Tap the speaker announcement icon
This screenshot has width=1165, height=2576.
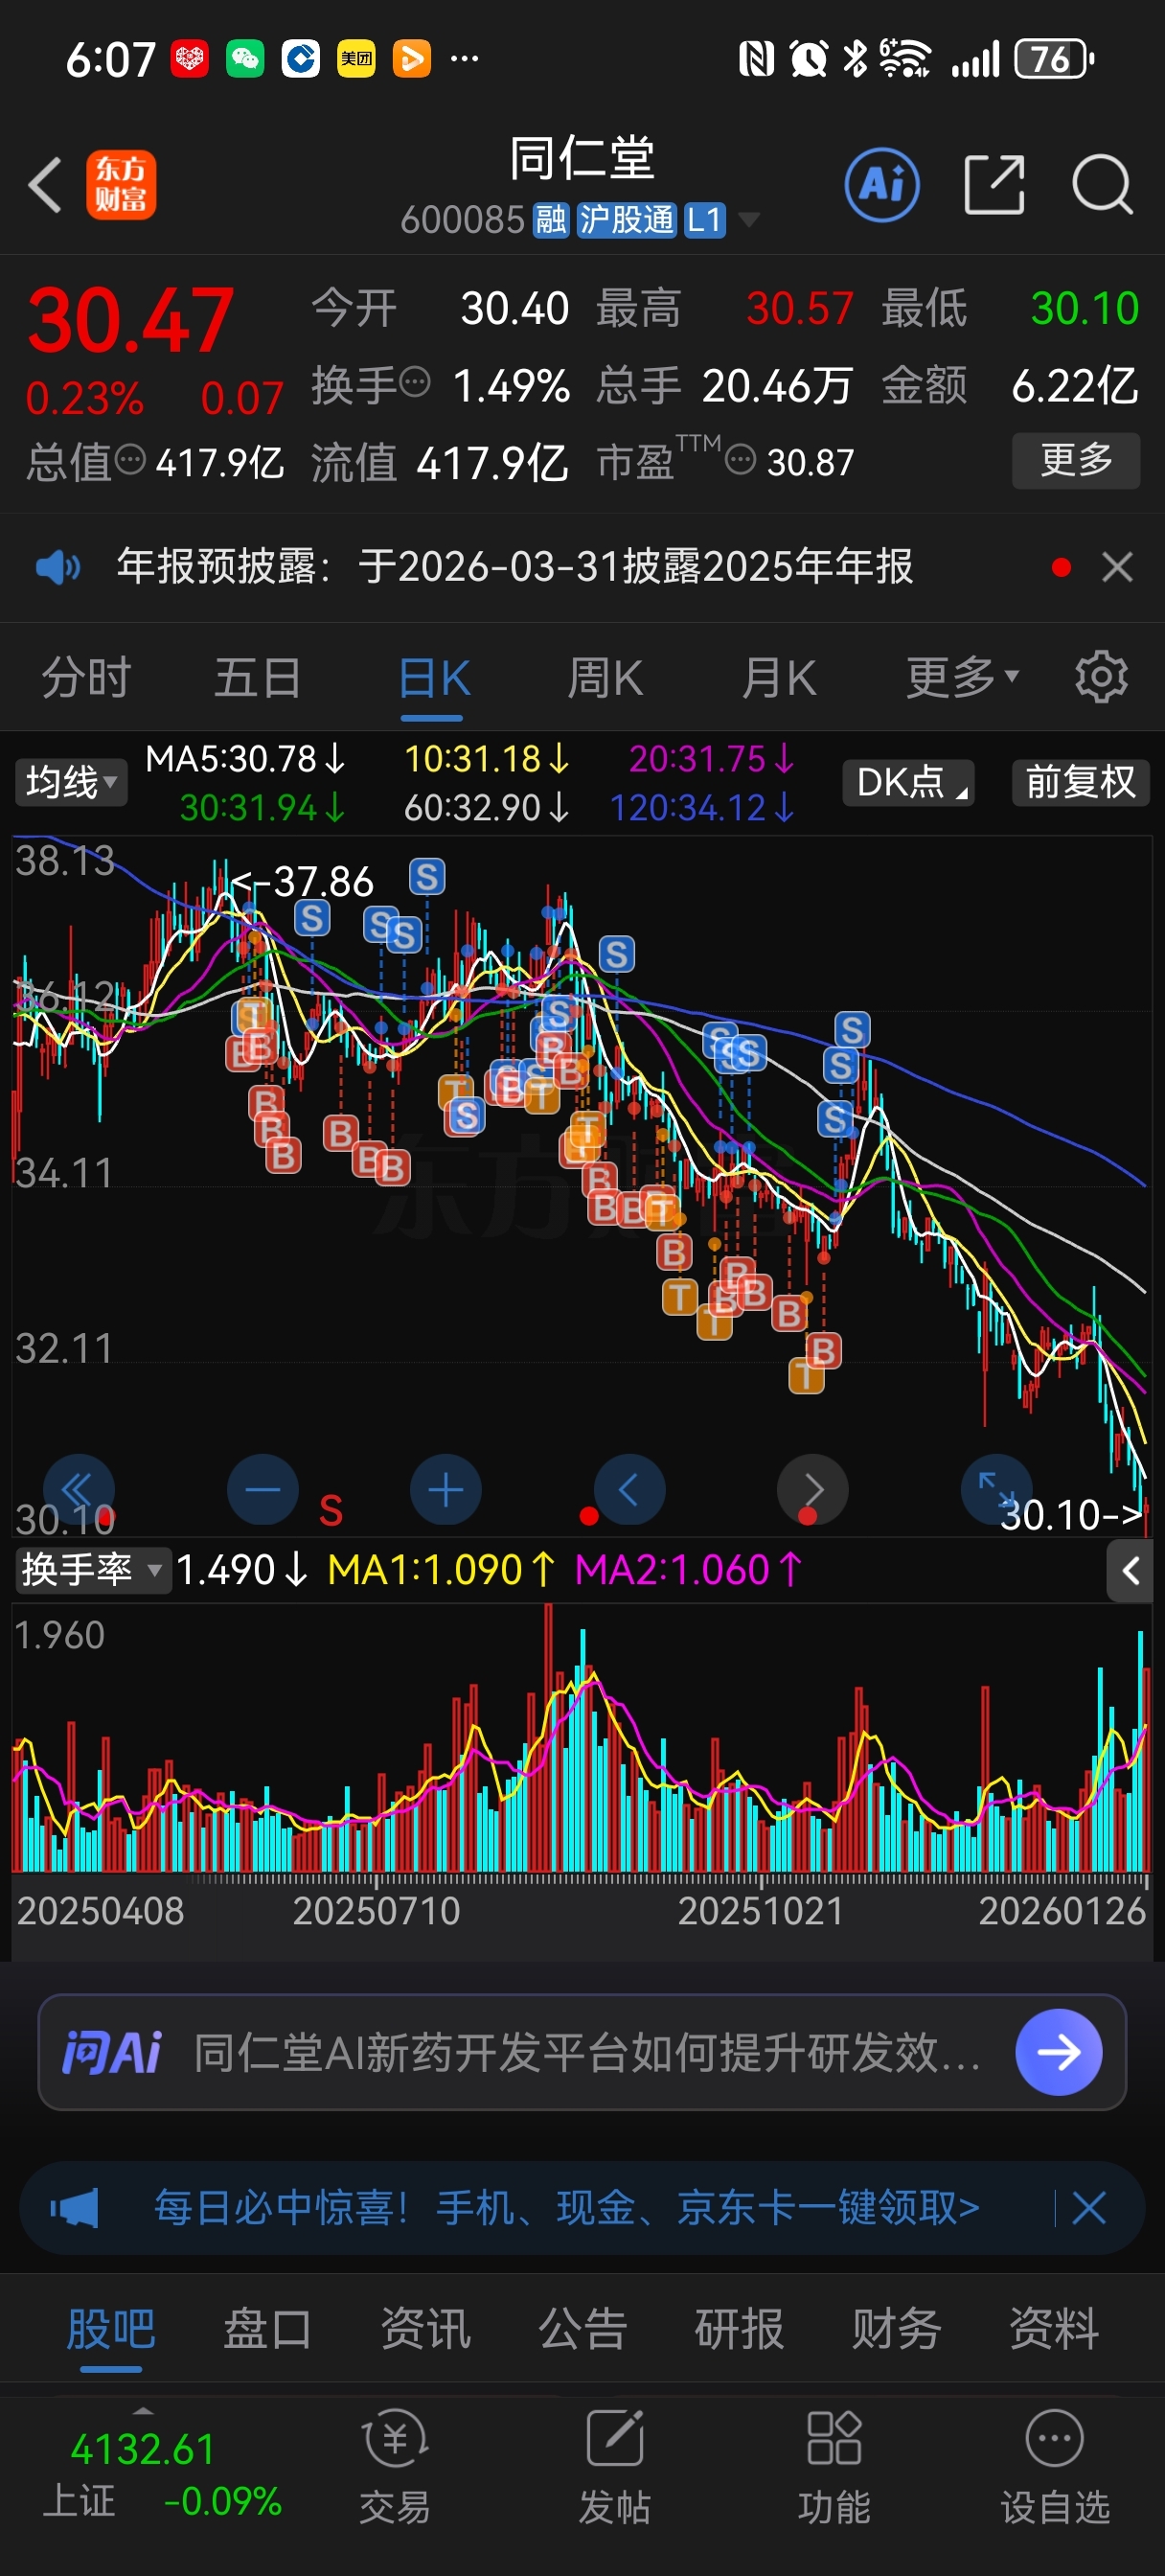pos(57,567)
